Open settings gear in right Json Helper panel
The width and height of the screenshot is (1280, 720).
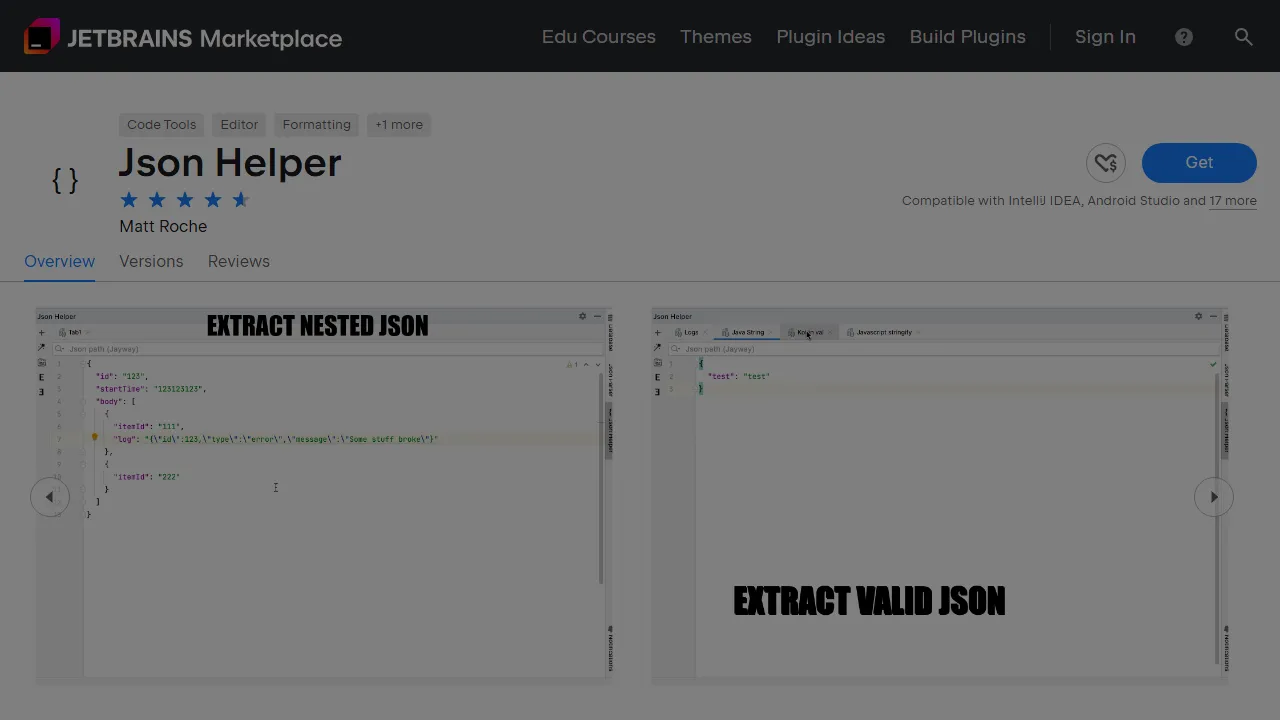[x=1198, y=316]
